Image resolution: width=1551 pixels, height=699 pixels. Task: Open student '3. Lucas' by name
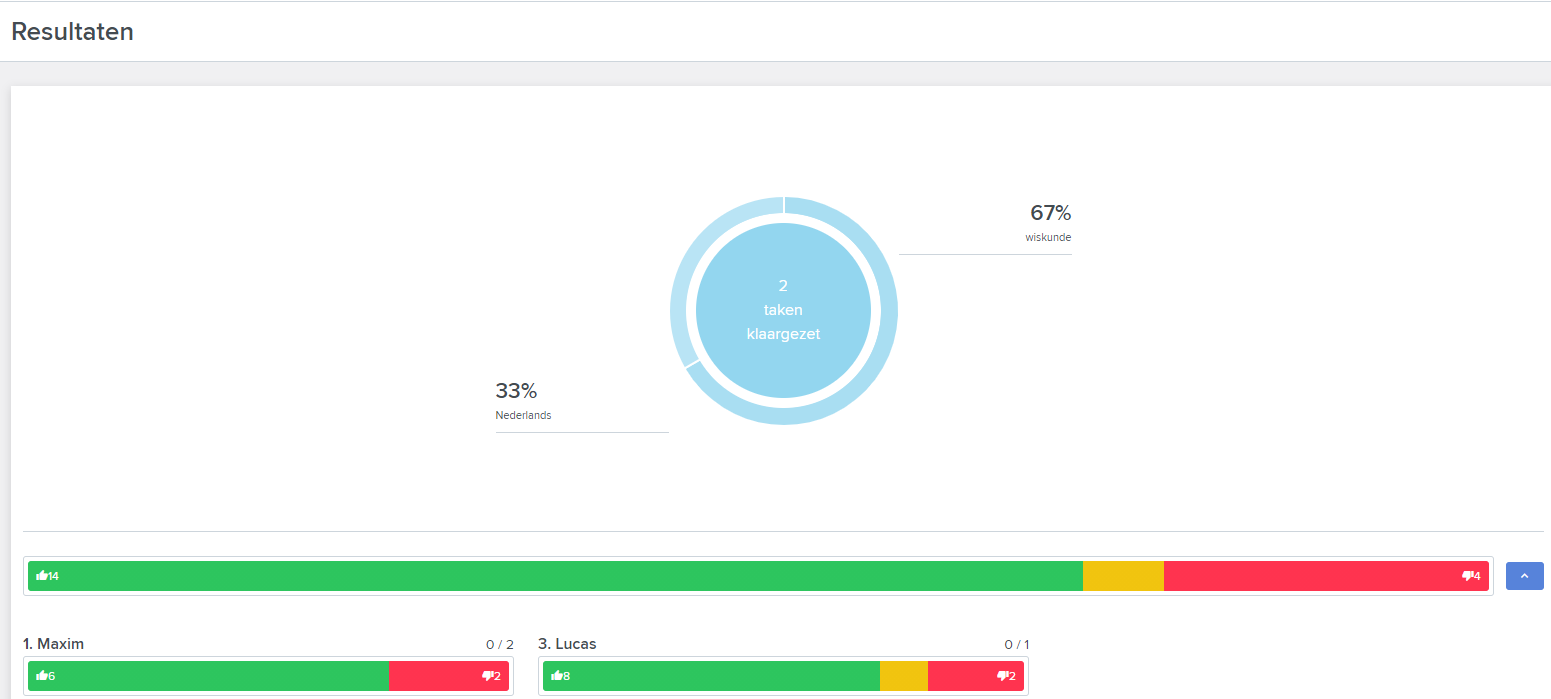point(567,644)
